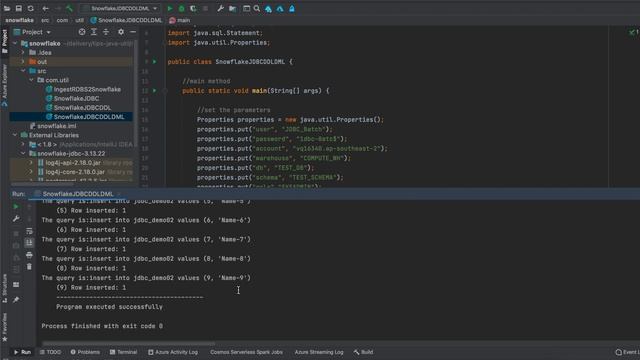Click the first blue Azure cloud icon
The width and height of the screenshot is (640, 360).
point(268,9)
